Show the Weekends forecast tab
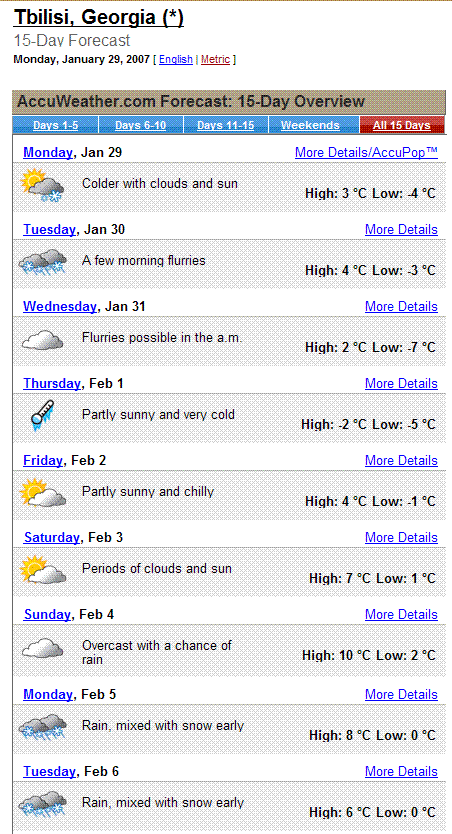This screenshot has height=834, width=452. [x=310, y=126]
